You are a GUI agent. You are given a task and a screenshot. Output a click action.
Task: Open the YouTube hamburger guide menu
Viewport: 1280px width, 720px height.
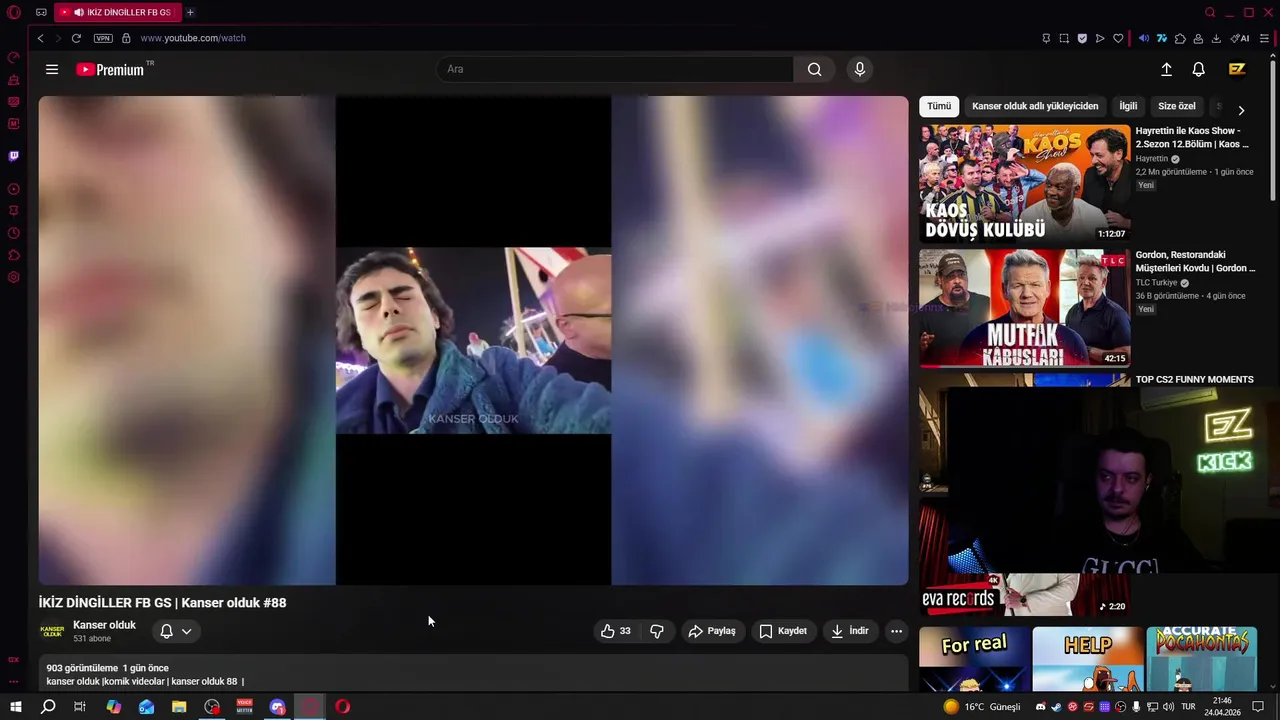tap(52, 69)
